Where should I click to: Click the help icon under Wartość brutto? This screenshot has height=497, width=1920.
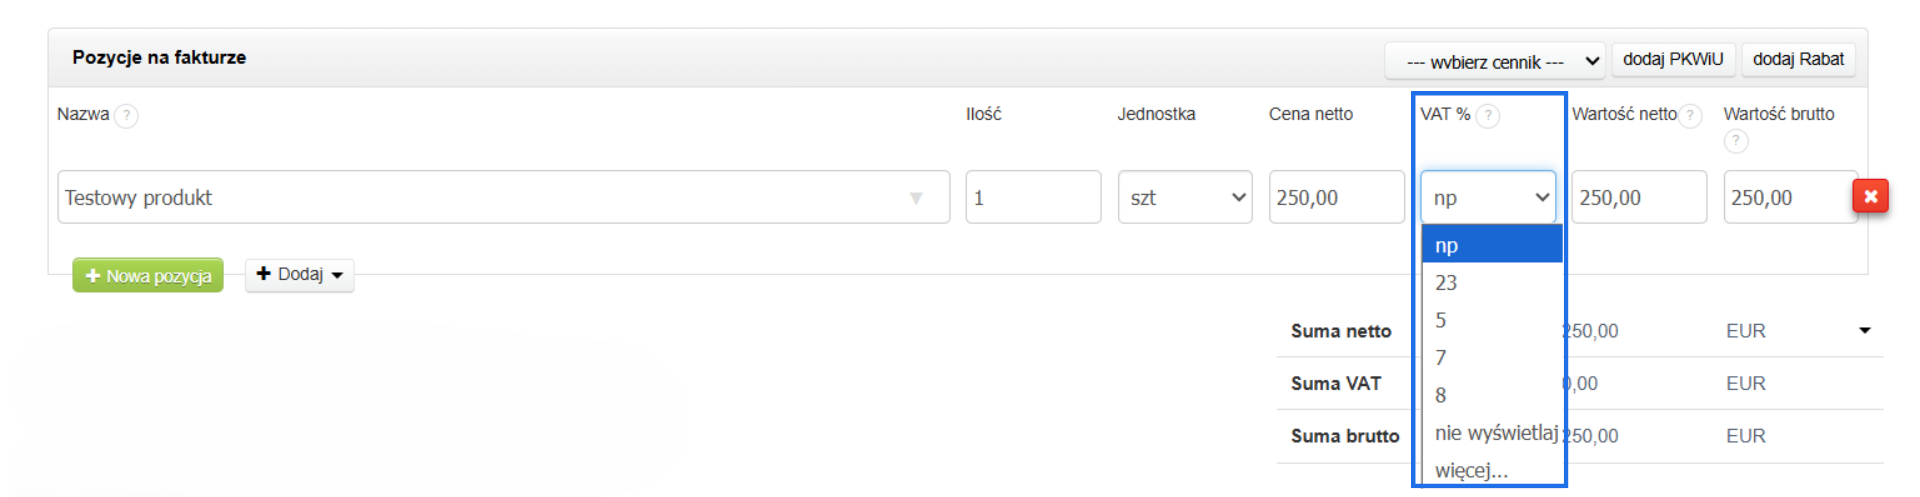tap(1736, 142)
